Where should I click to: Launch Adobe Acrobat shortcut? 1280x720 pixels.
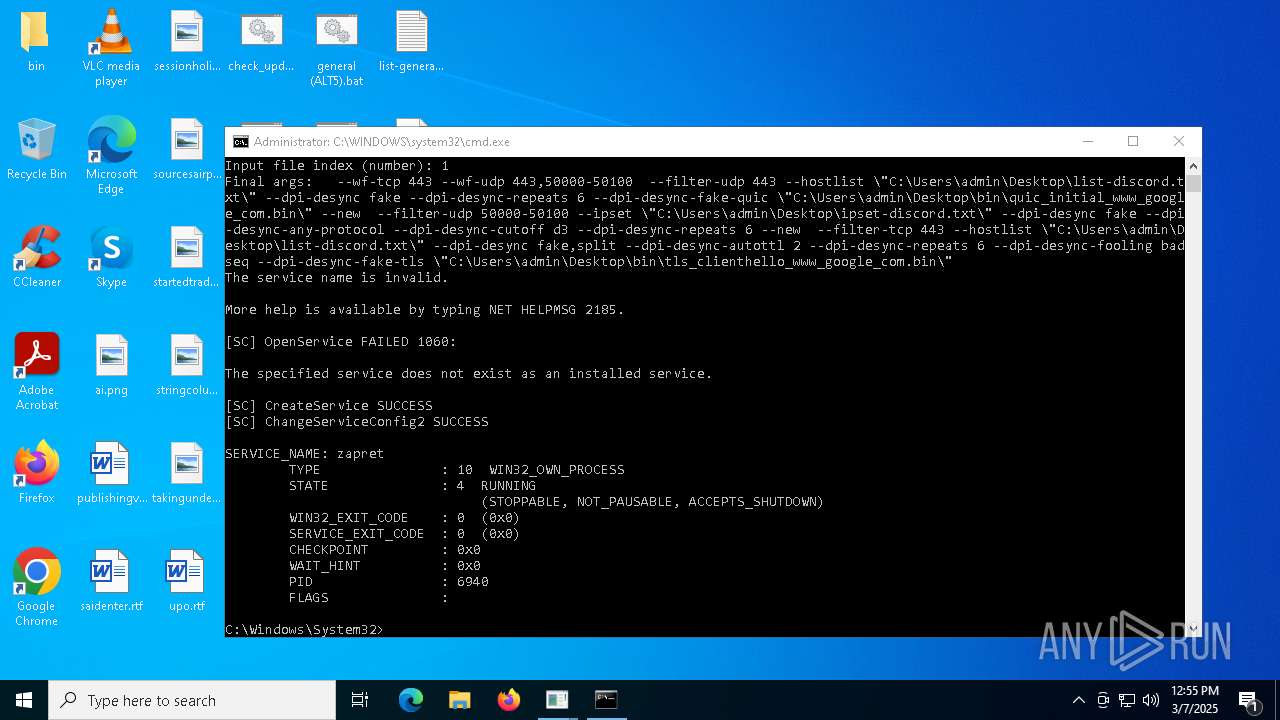(37, 371)
